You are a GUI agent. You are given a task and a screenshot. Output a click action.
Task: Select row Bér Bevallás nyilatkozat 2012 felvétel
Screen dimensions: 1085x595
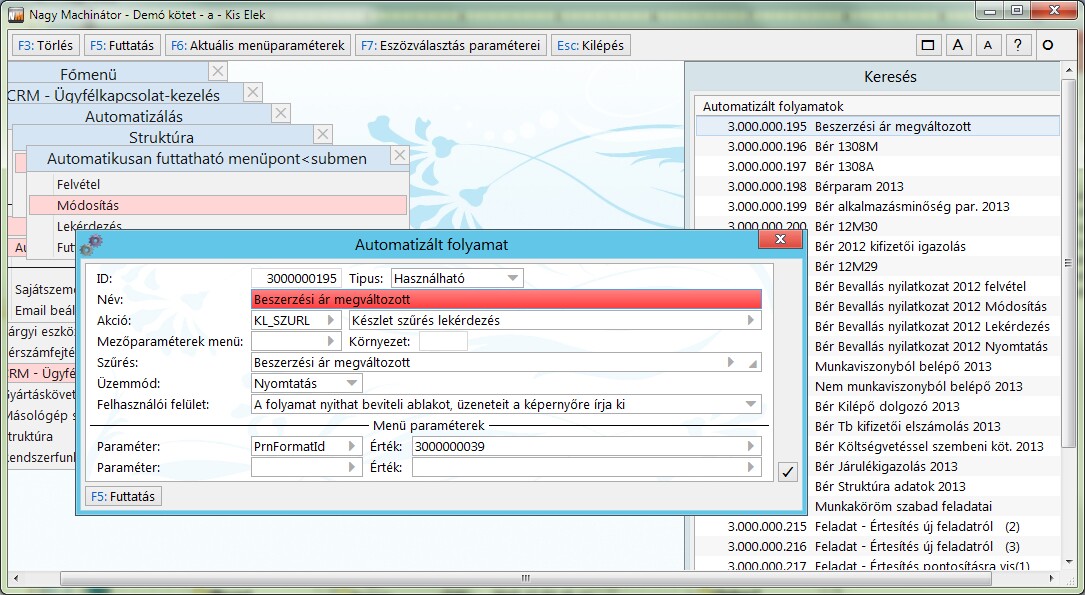933,286
